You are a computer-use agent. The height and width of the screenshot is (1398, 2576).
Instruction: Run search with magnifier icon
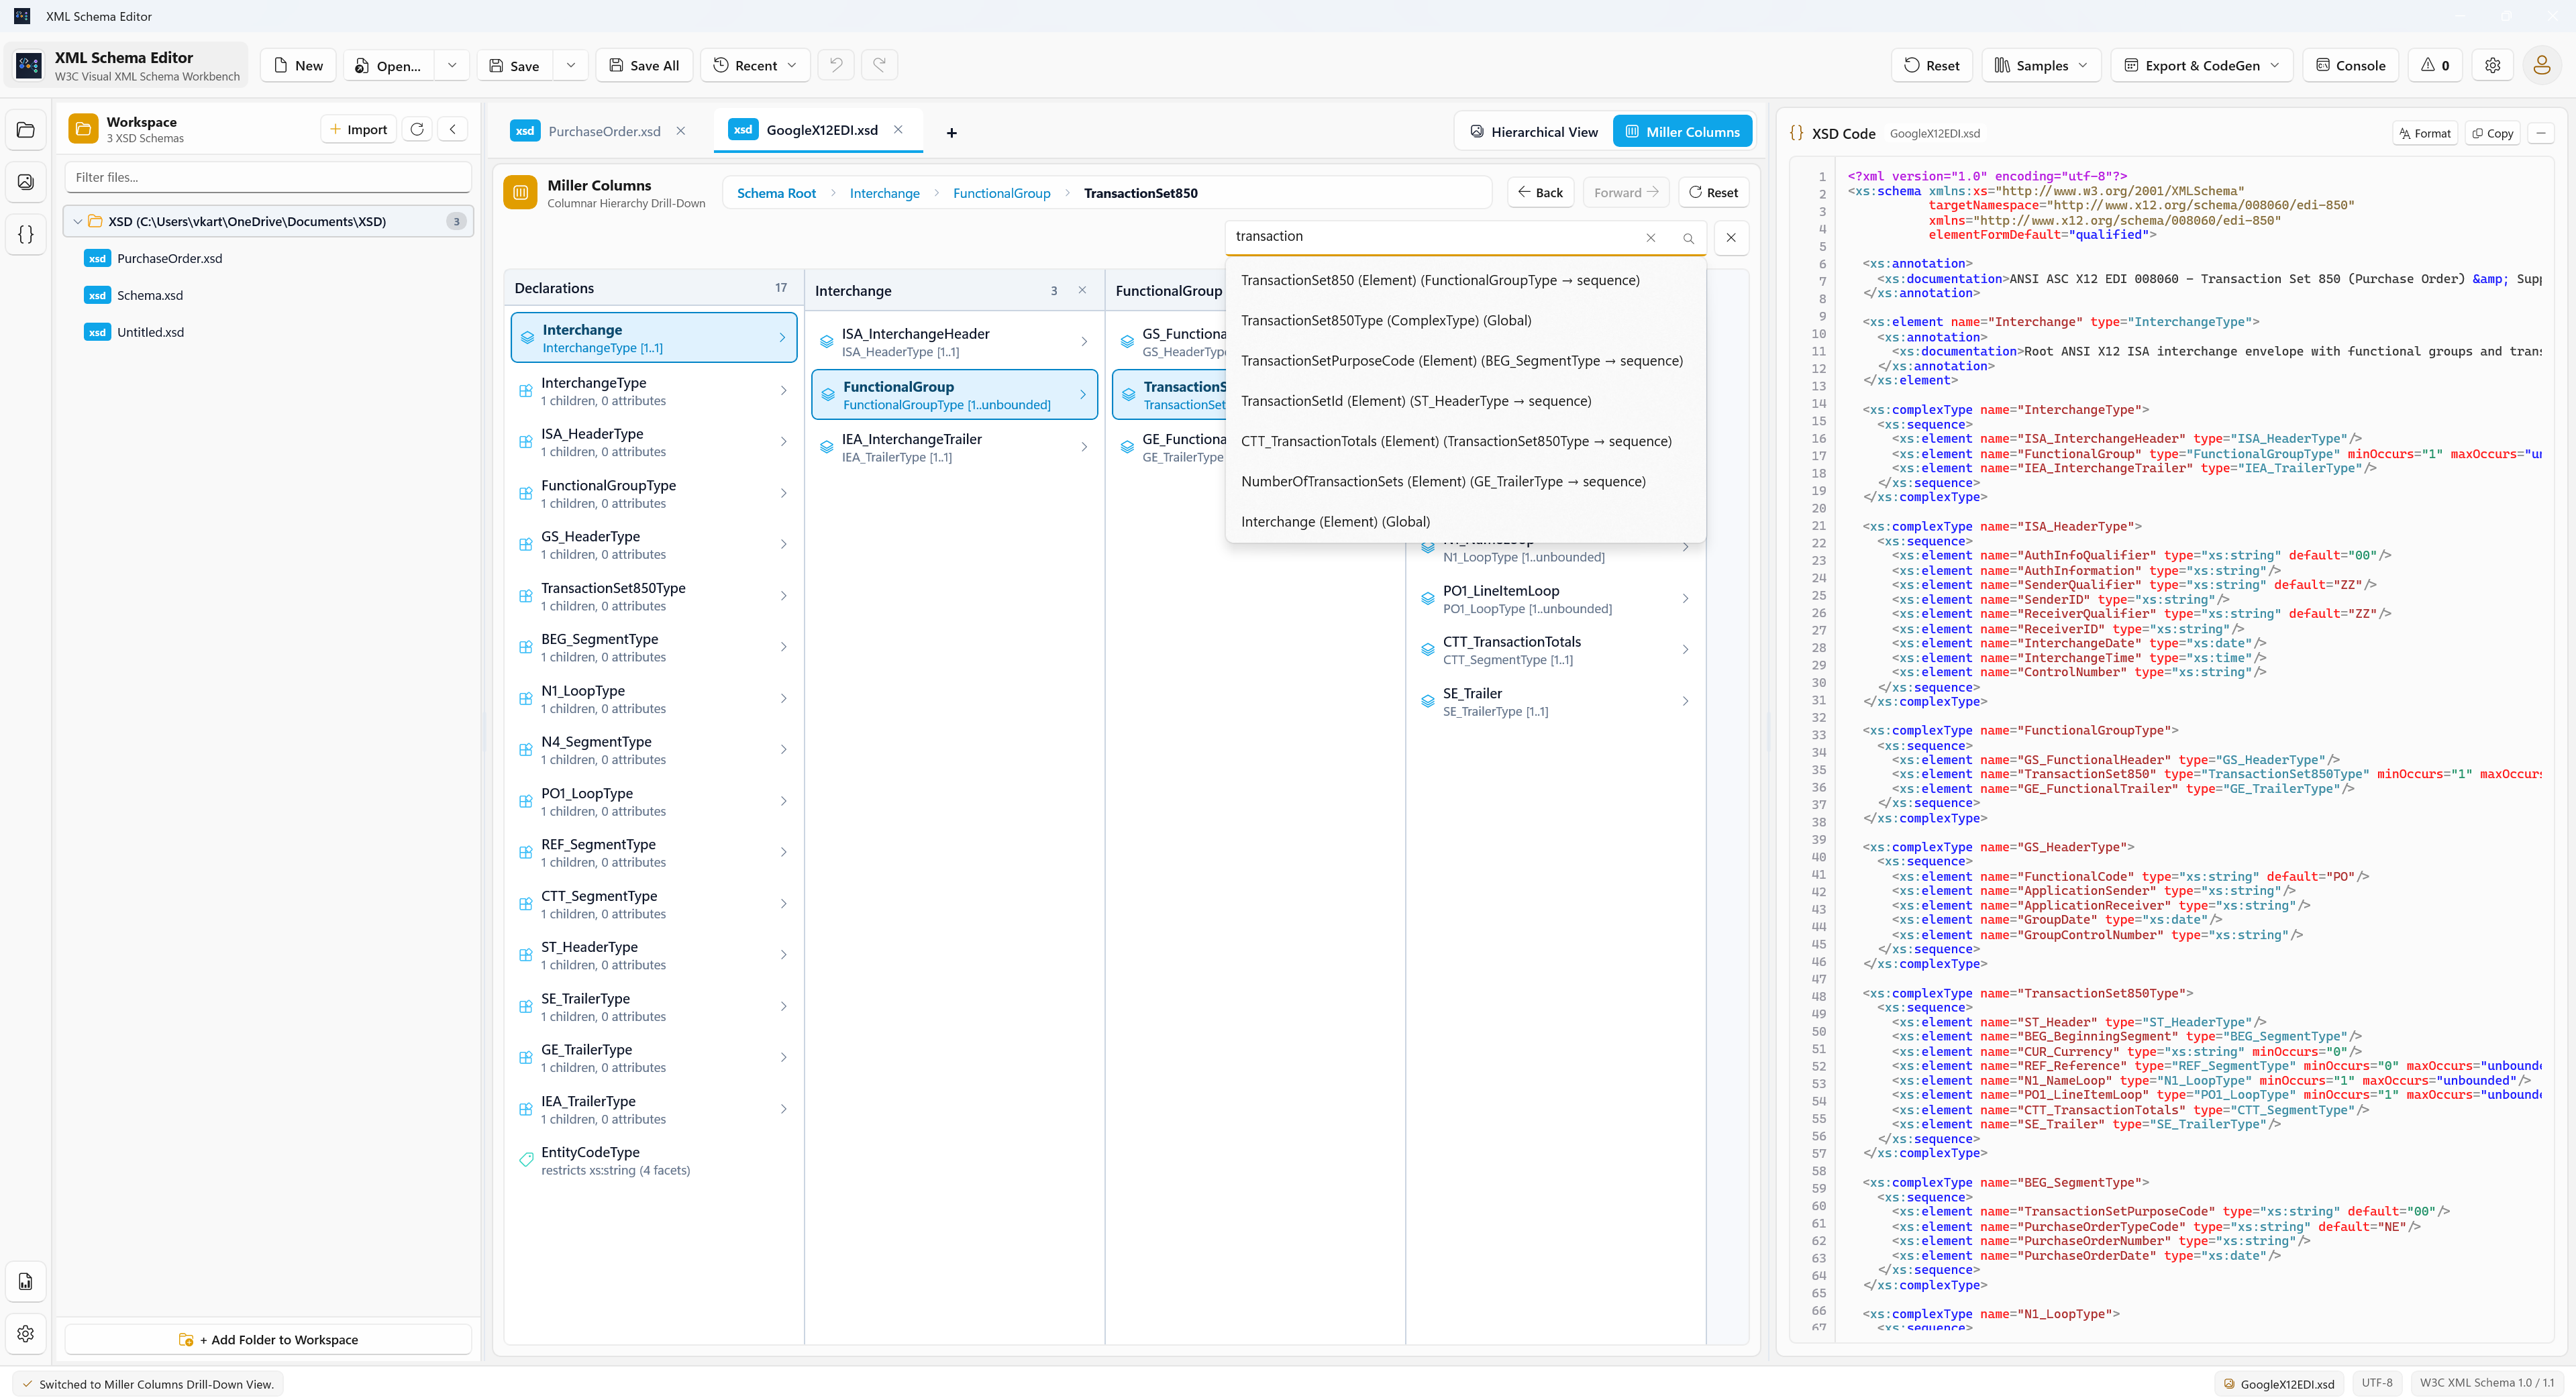tap(1688, 238)
